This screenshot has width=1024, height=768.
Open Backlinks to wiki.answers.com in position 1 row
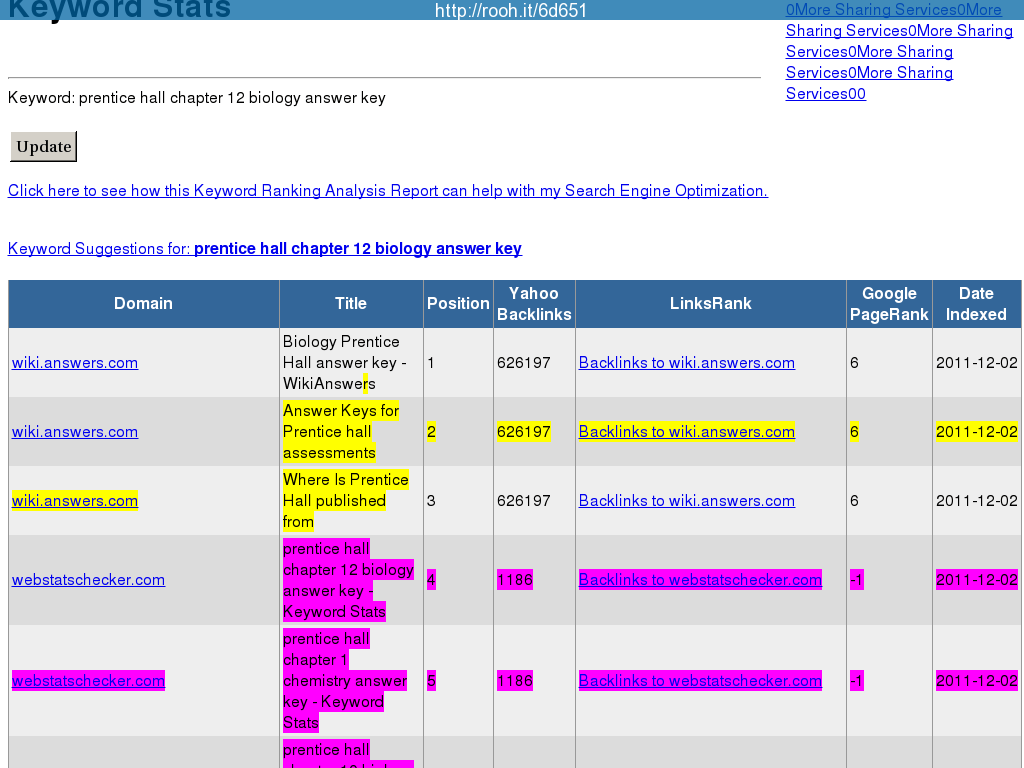pyautogui.click(x=686, y=363)
